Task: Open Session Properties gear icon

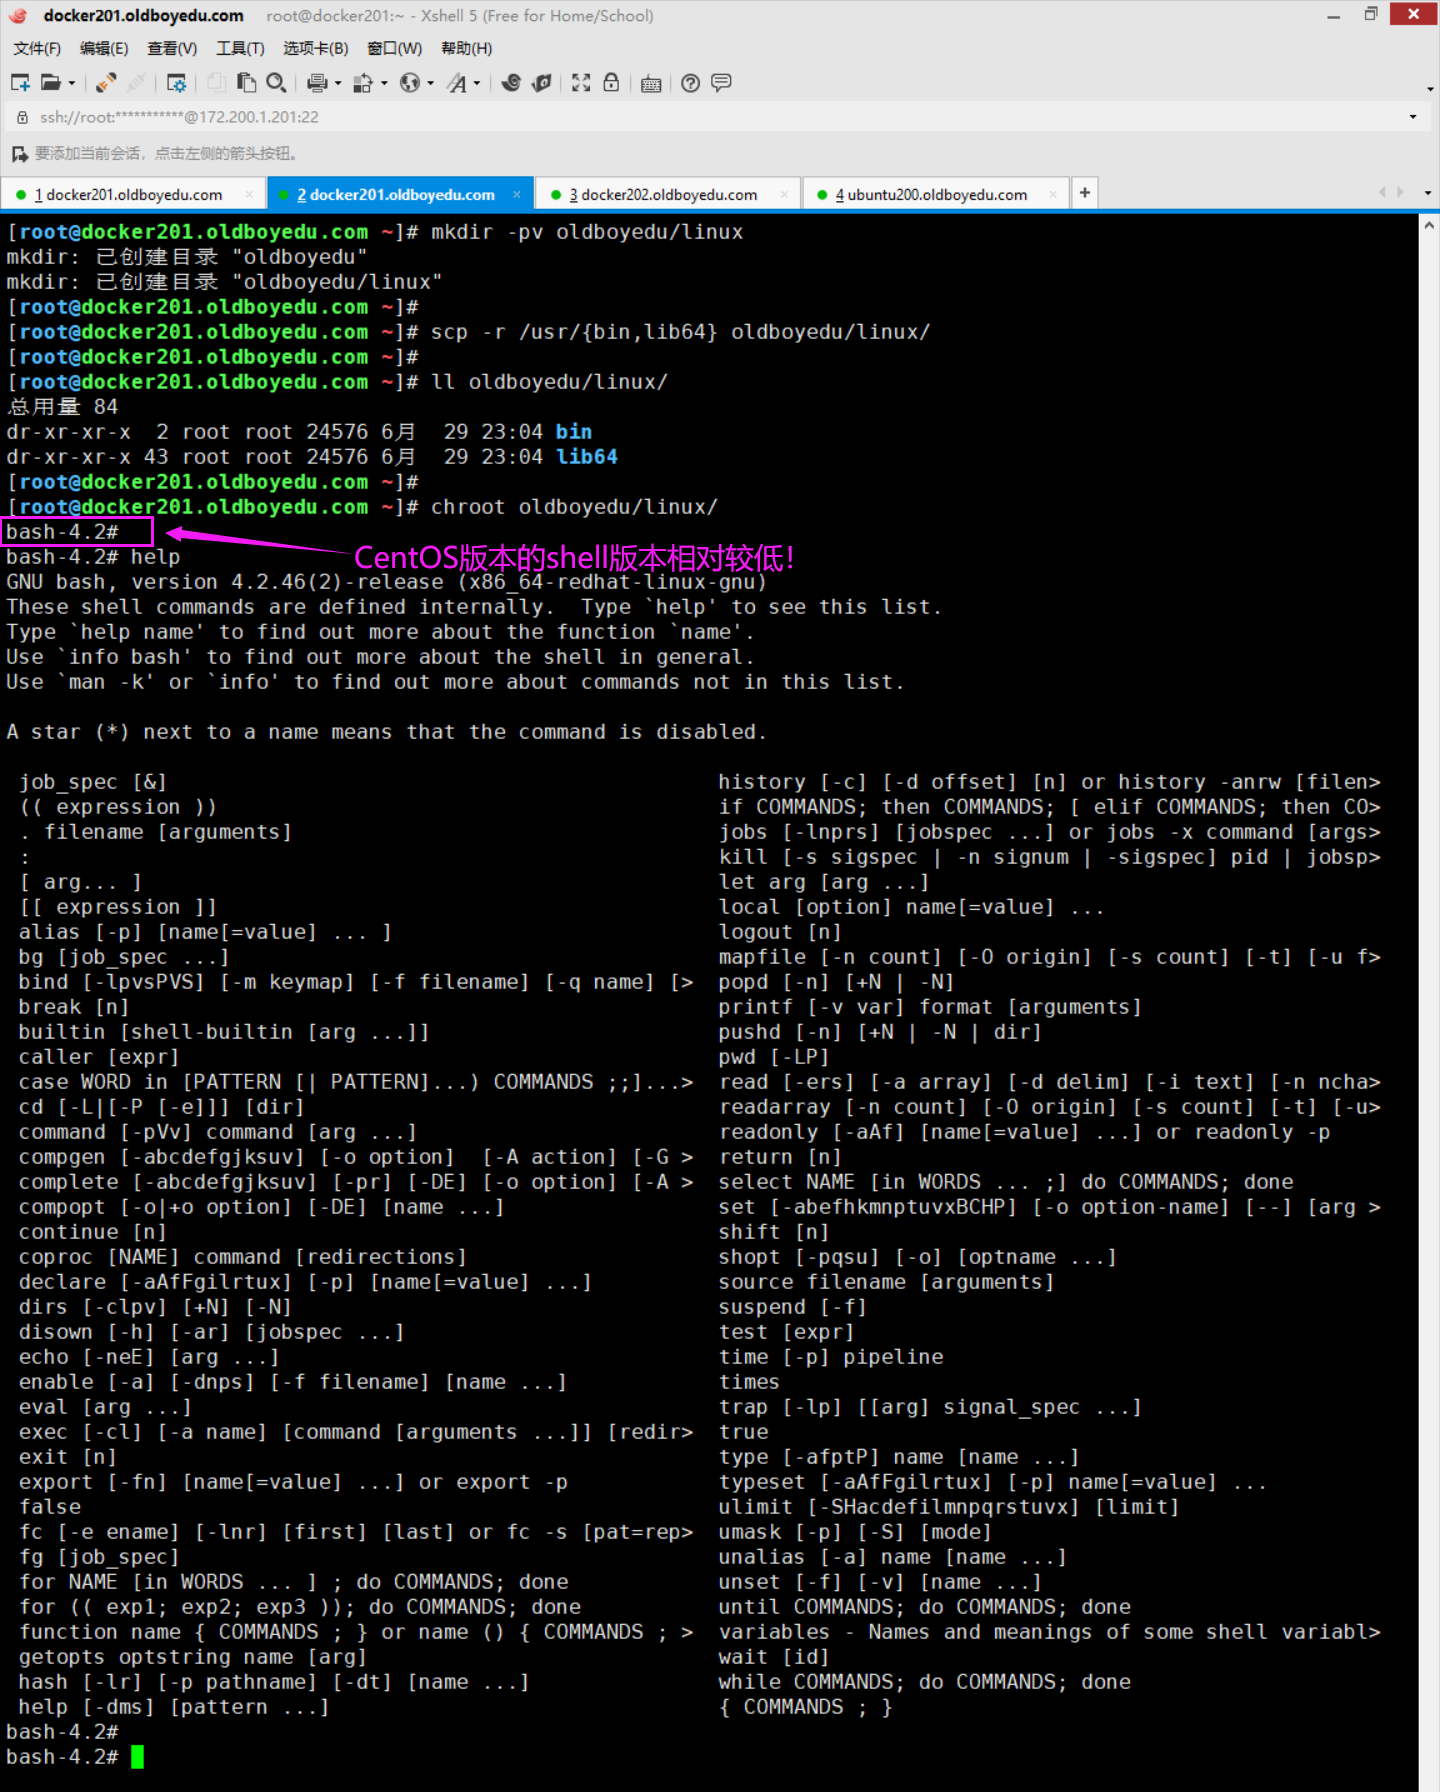Action: coord(177,83)
